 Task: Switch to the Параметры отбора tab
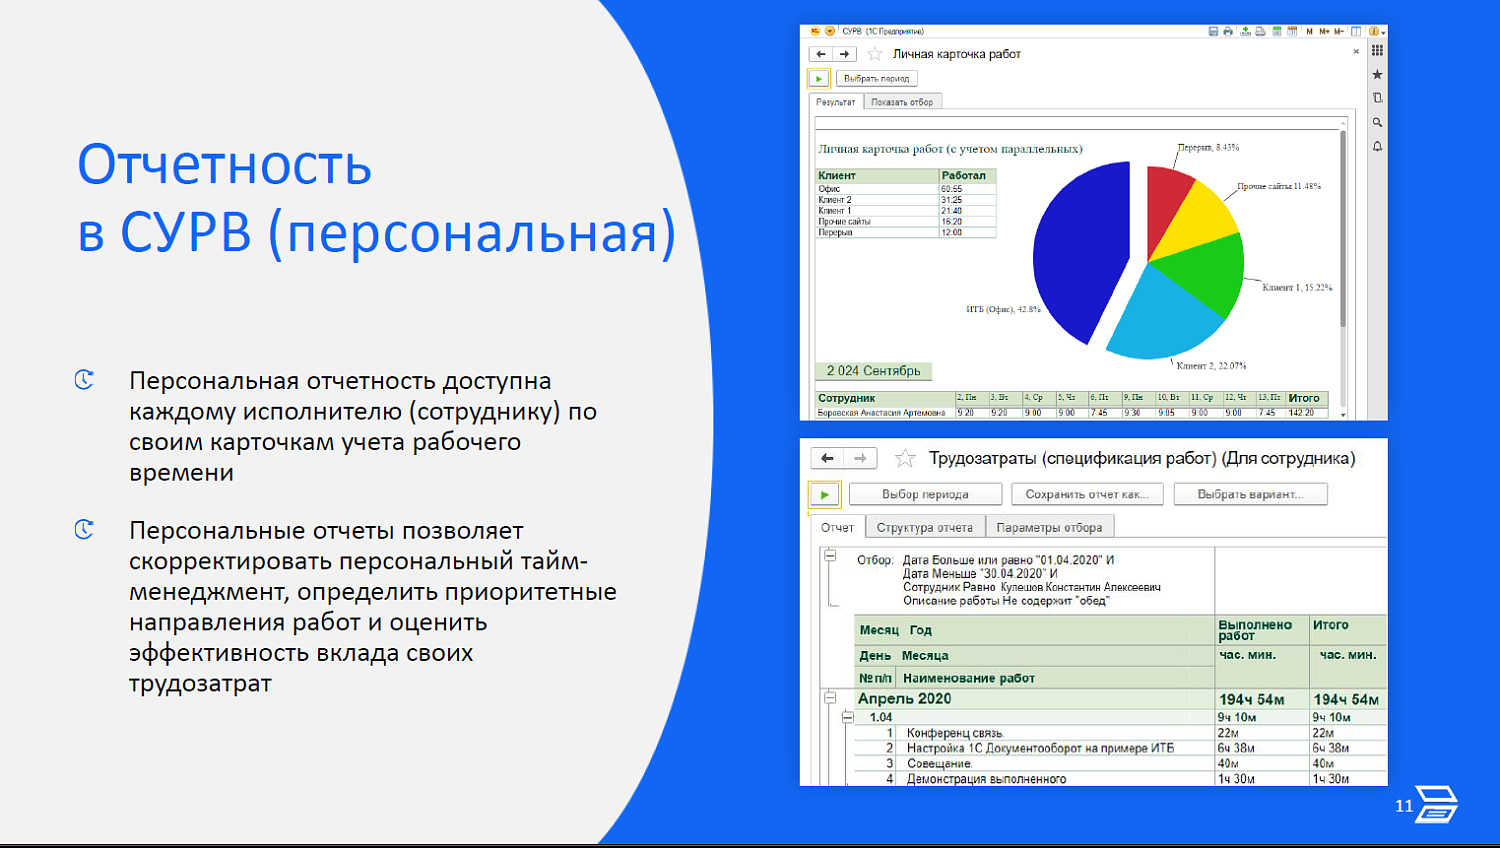pyautogui.click(x=1049, y=527)
